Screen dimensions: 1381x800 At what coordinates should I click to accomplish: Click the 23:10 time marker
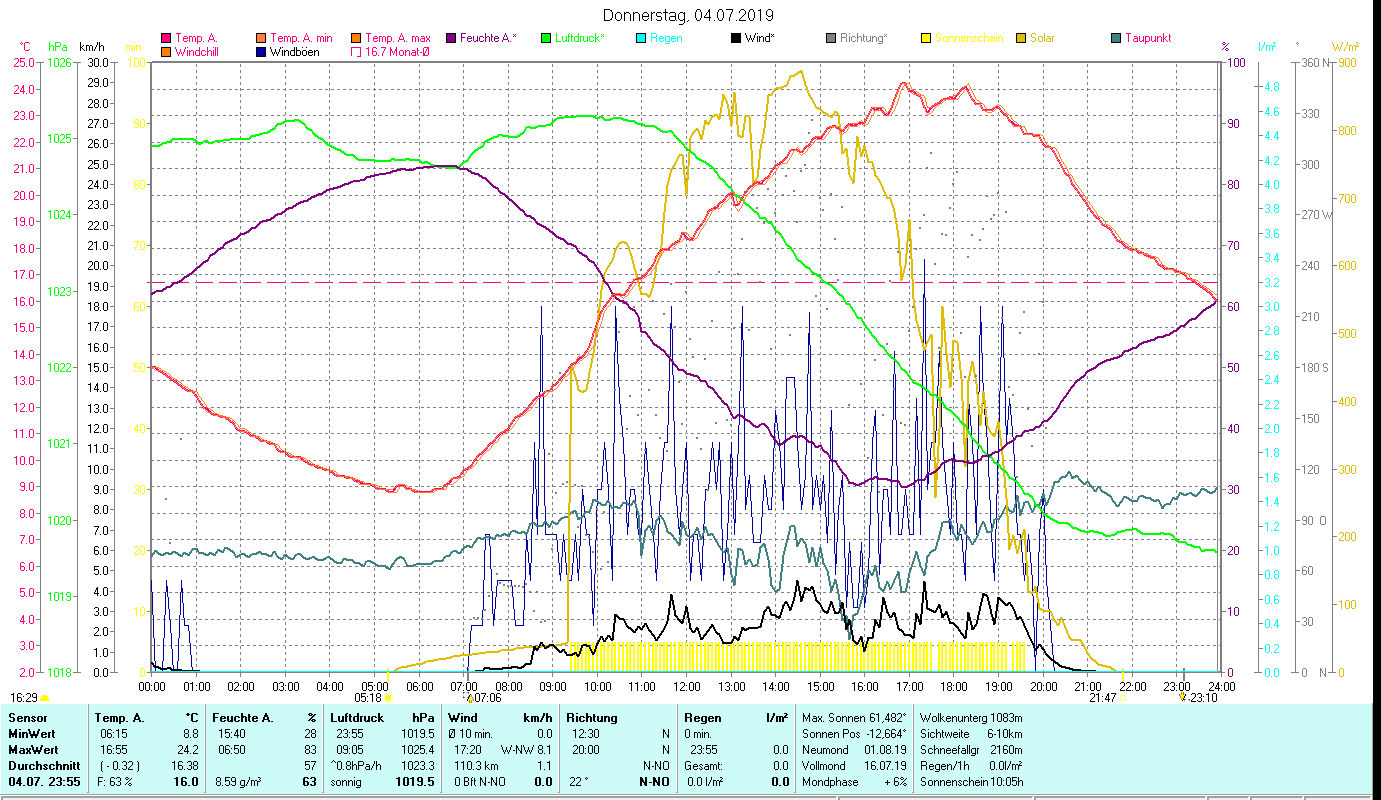pyautogui.click(x=1203, y=698)
